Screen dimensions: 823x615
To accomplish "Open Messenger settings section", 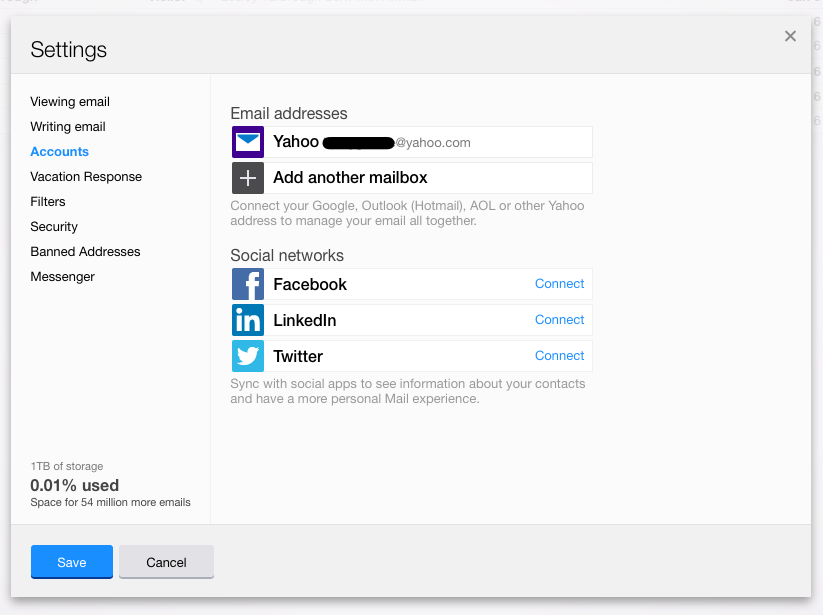I will tap(63, 277).
